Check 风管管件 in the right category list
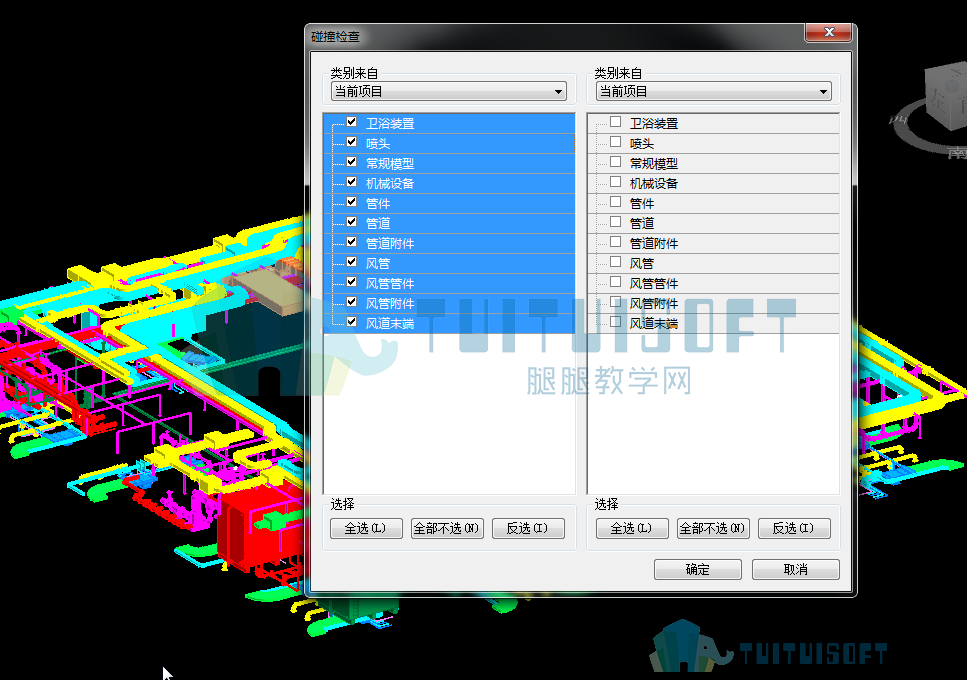The image size is (967, 680). (x=615, y=282)
